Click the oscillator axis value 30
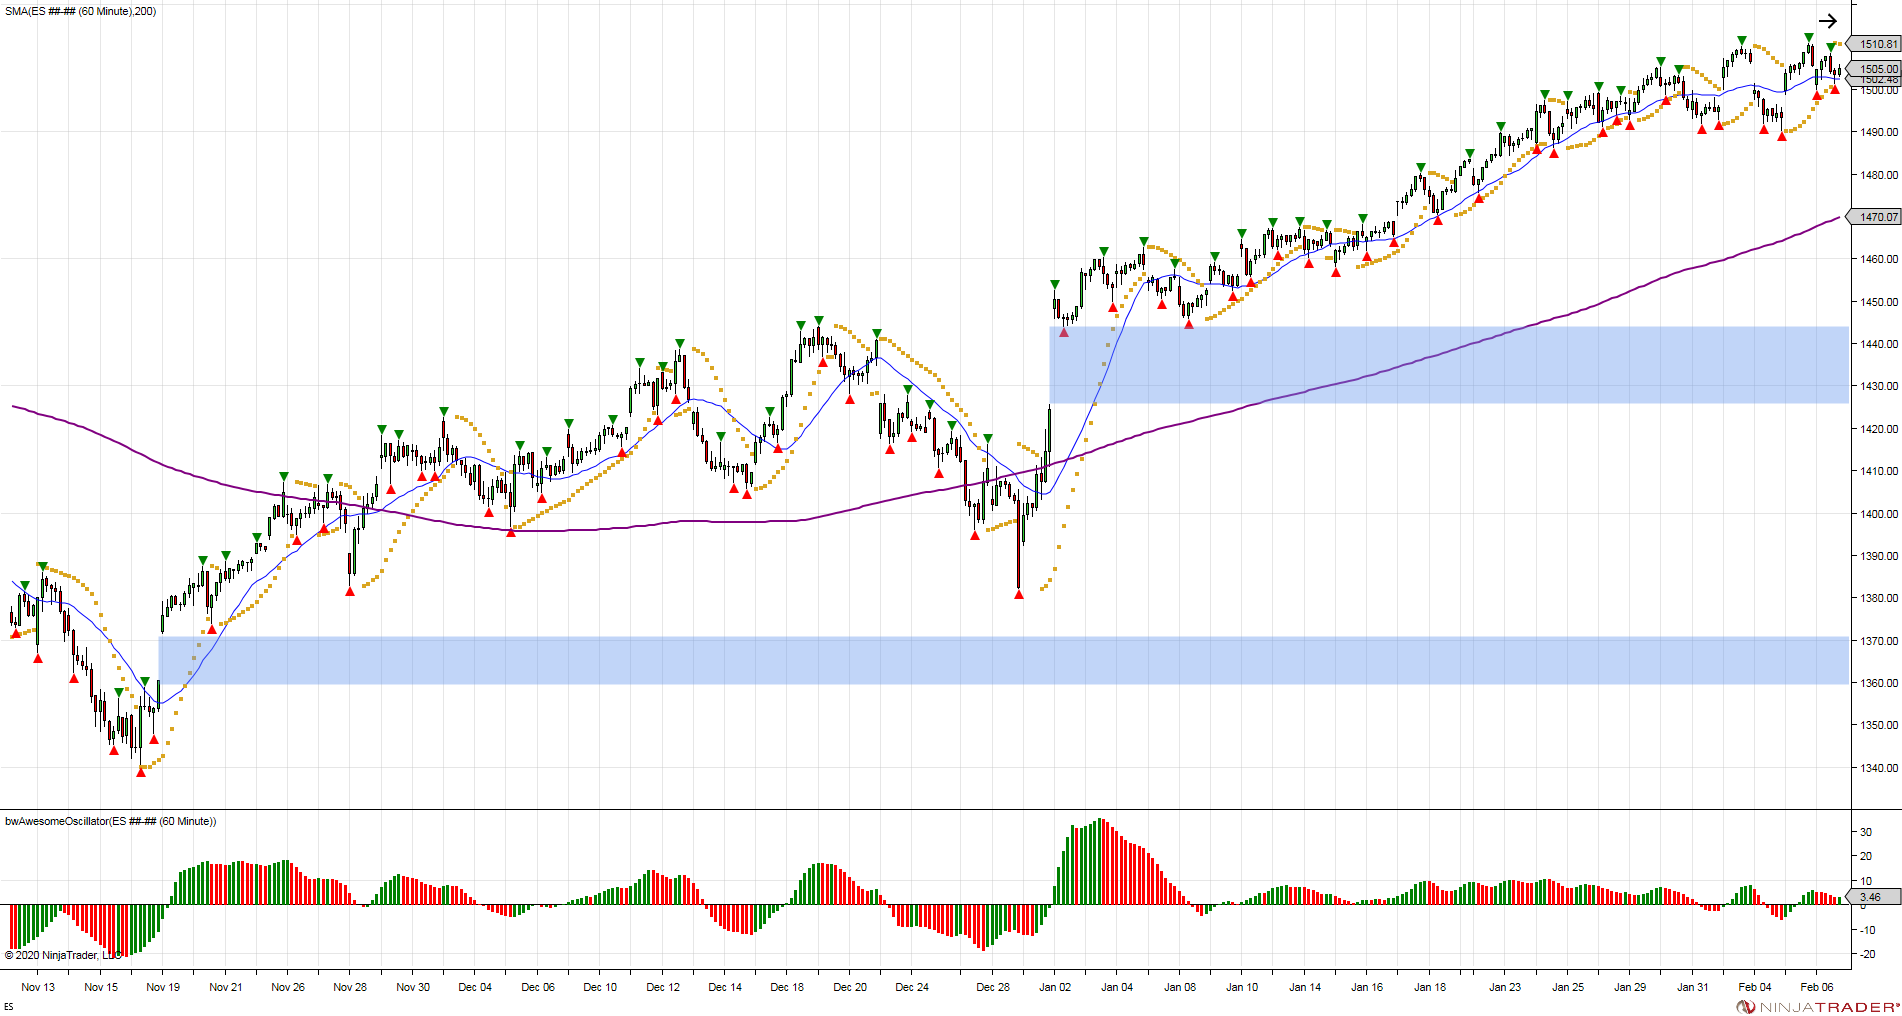Screen dimensions: 1902x1016 pyautogui.click(x=1866, y=832)
